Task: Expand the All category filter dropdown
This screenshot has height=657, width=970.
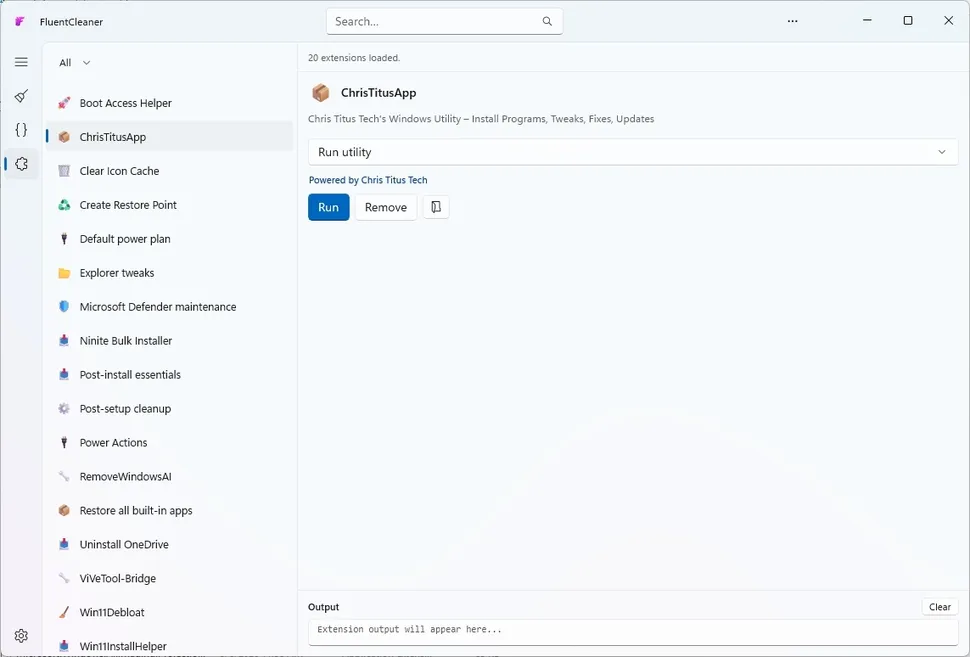Action: point(75,62)
